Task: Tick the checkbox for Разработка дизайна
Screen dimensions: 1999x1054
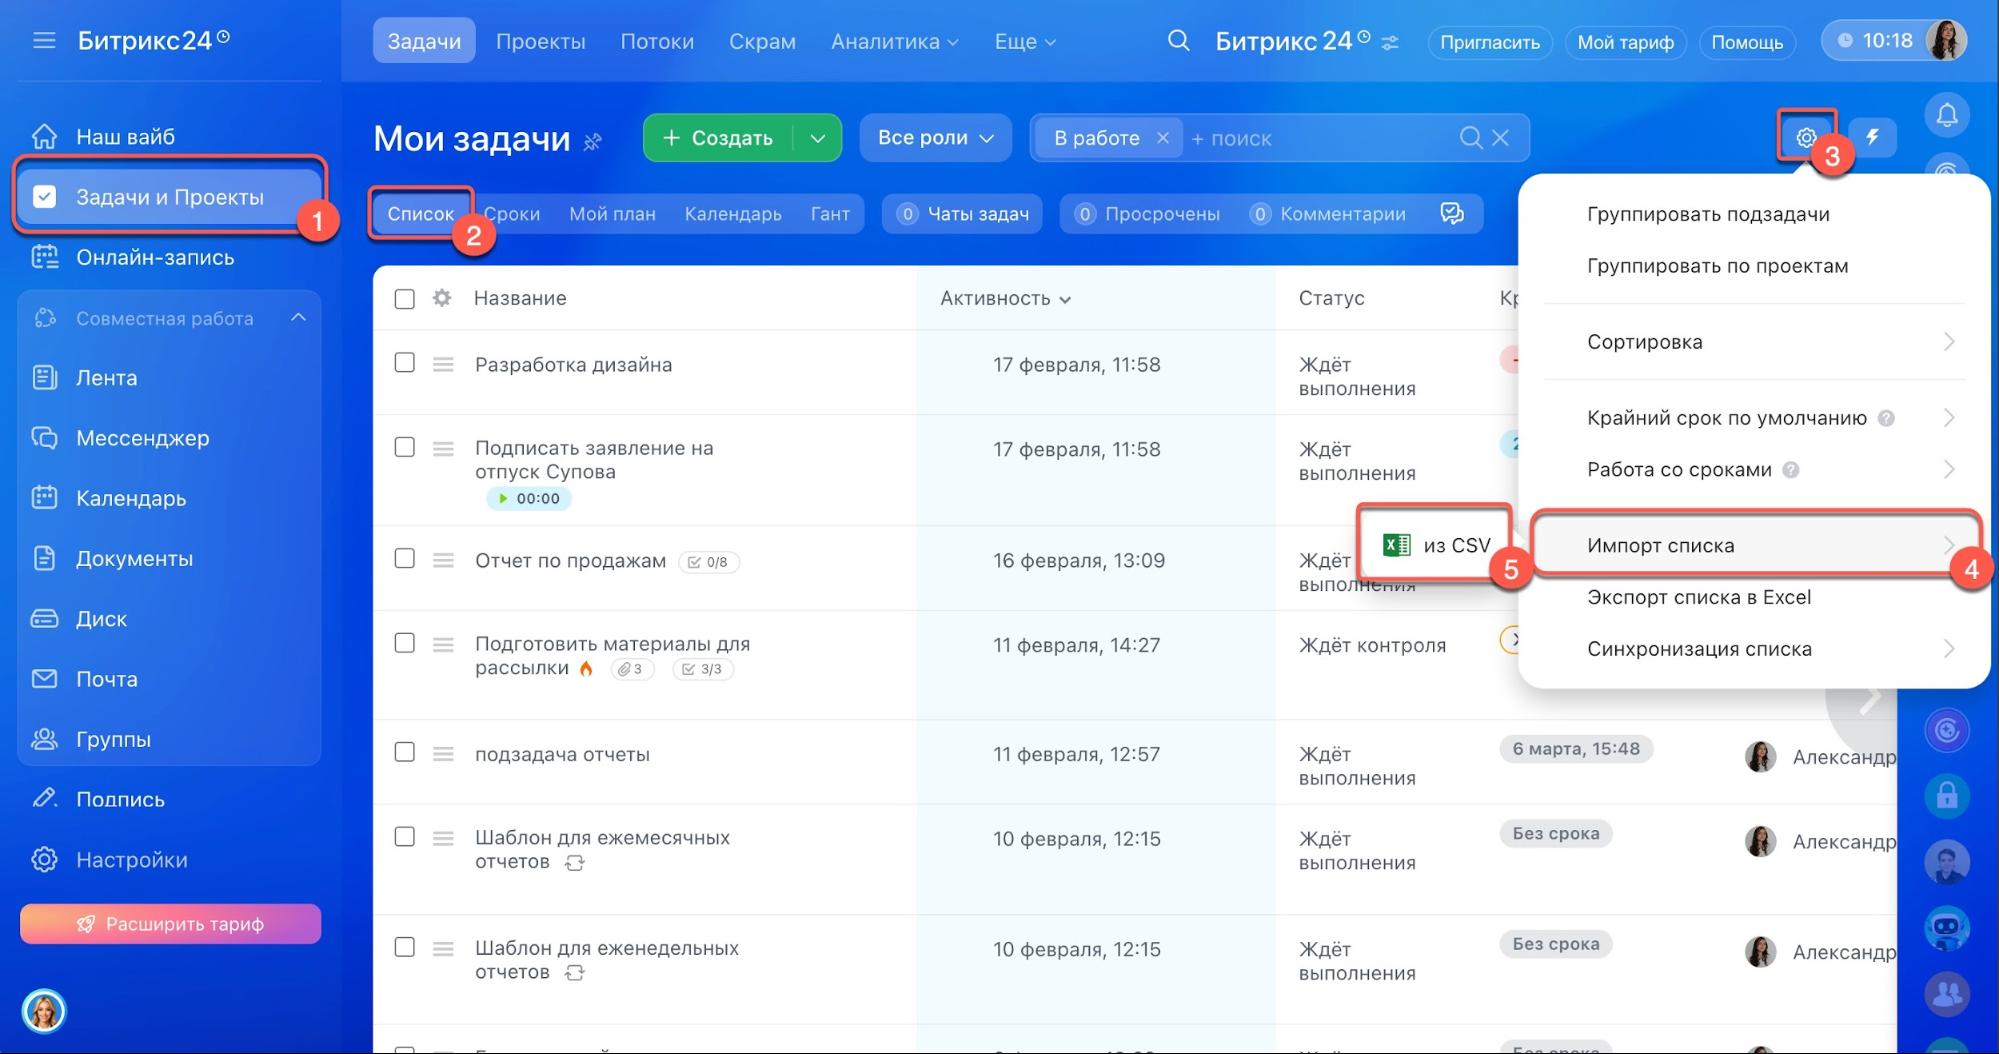Action: pos(404,363)
